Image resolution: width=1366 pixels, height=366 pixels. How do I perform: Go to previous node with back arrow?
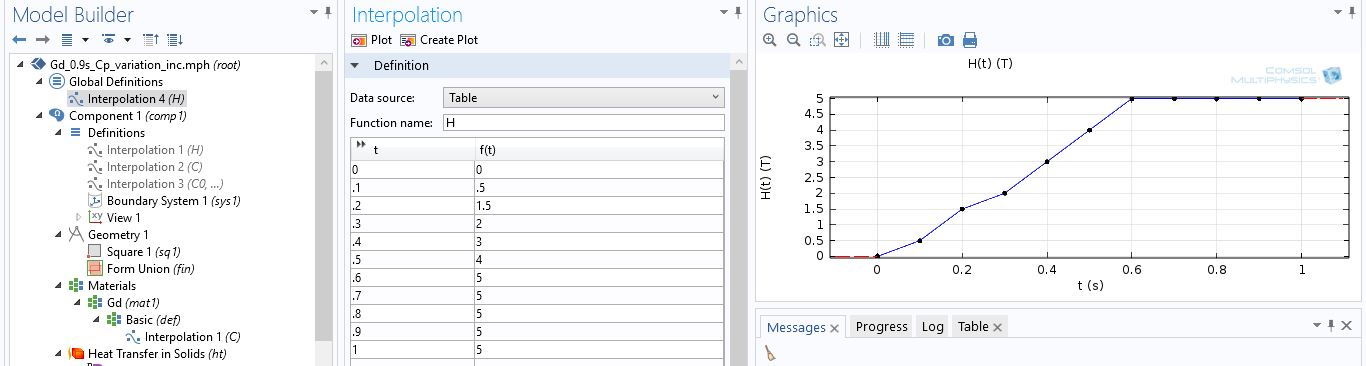click(x=19, y=40)
